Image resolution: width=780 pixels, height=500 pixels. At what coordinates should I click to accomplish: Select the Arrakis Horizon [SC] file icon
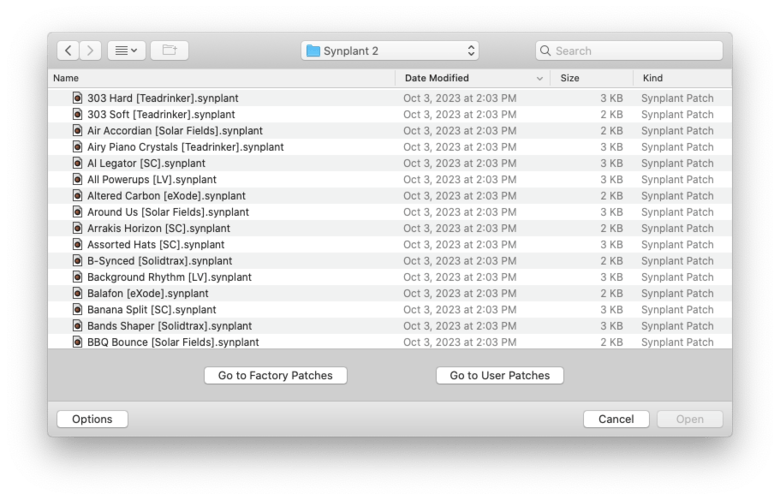[x=77, y=228]
